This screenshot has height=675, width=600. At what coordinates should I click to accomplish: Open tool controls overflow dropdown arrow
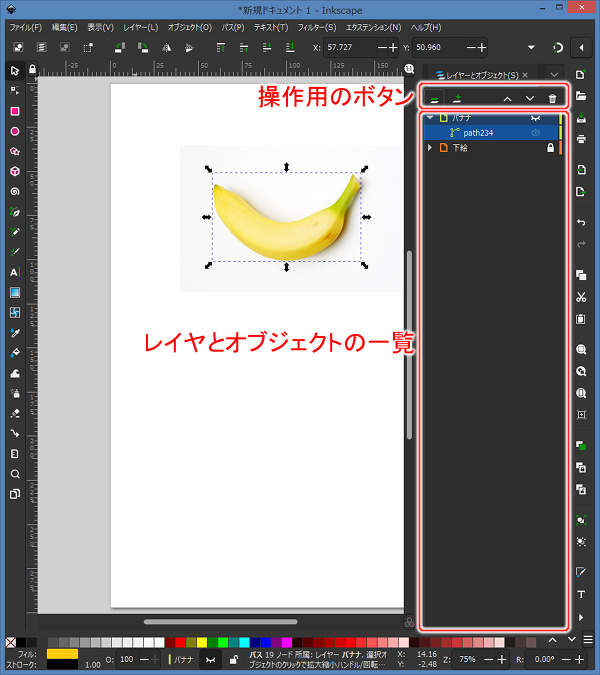coord(531,47)
